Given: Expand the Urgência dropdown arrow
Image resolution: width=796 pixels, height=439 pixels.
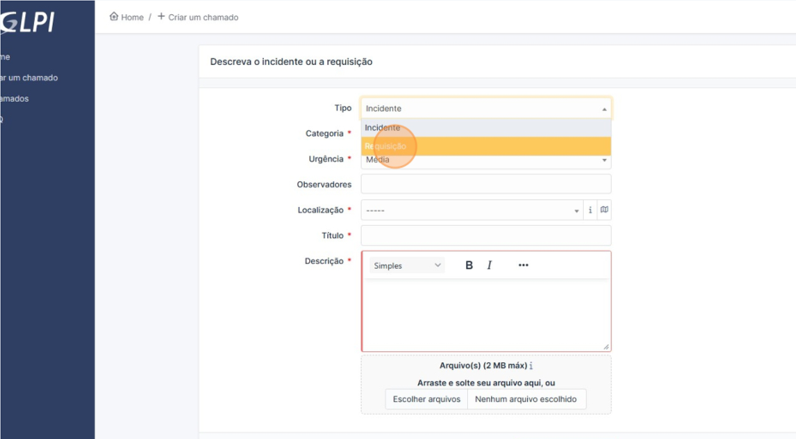Looking at the screenshot, I should tap(604, 160).
